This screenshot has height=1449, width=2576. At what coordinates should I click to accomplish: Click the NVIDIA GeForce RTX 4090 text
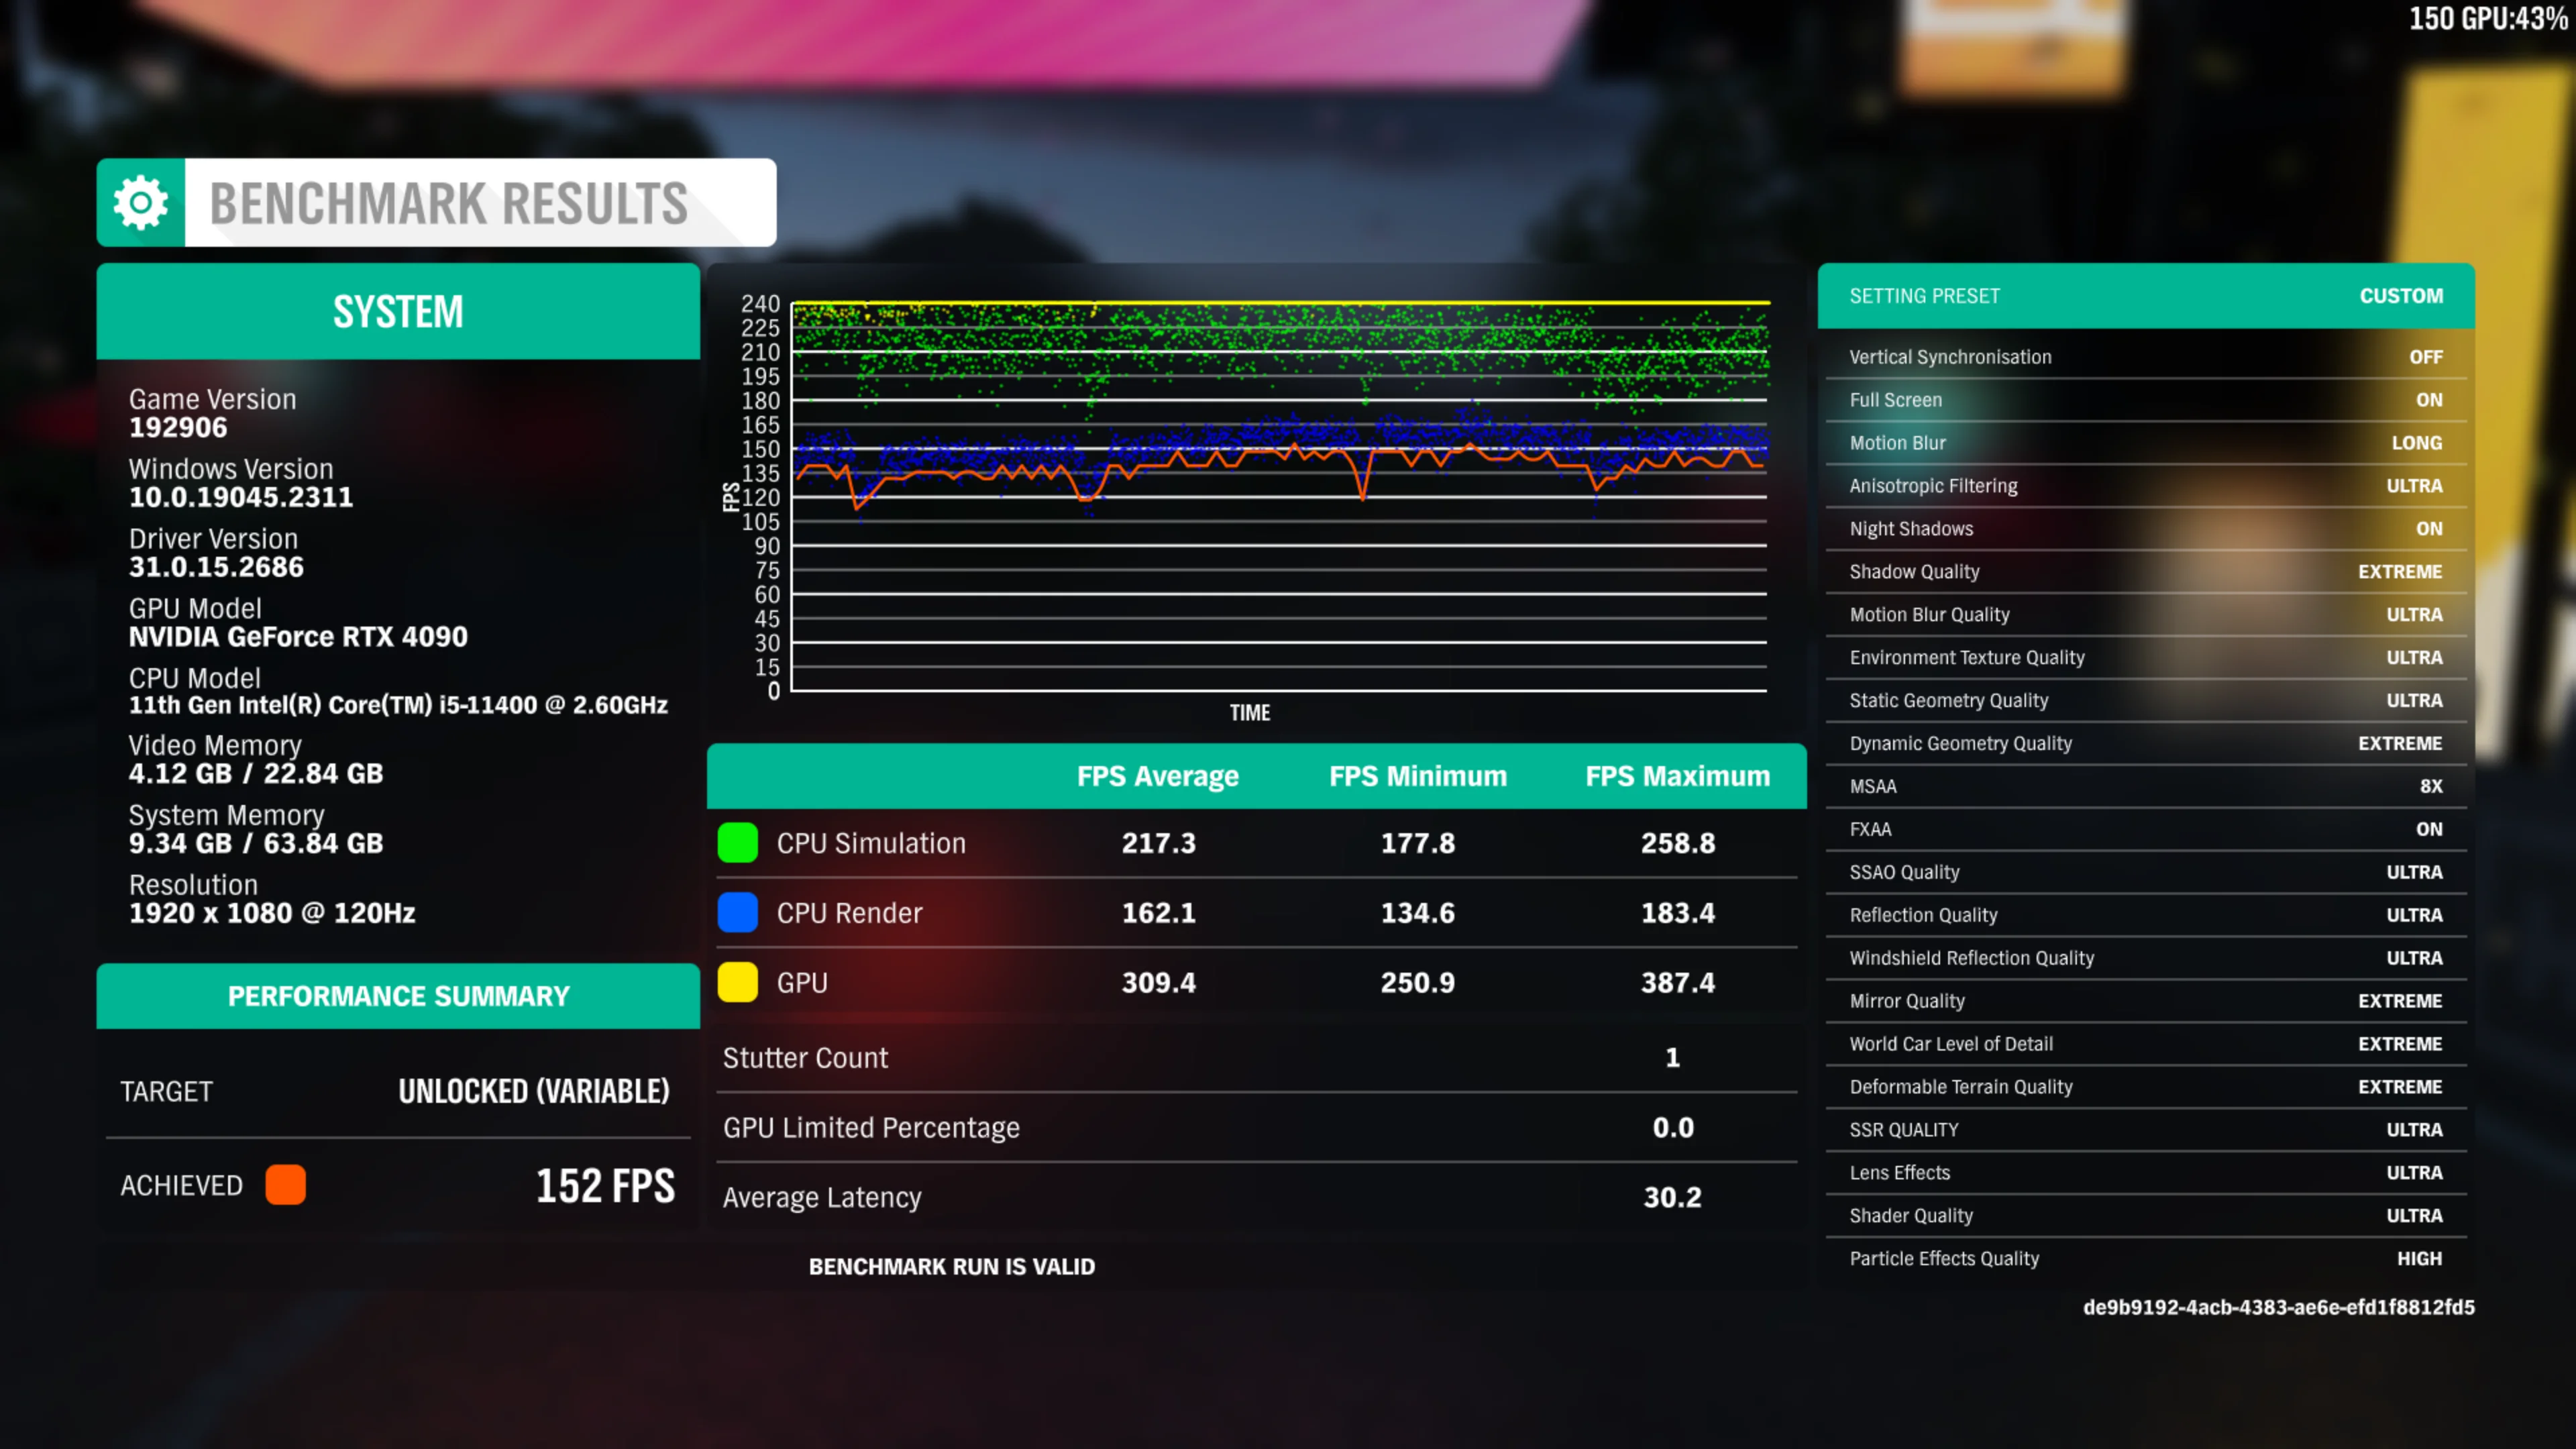tap(298, 637)
